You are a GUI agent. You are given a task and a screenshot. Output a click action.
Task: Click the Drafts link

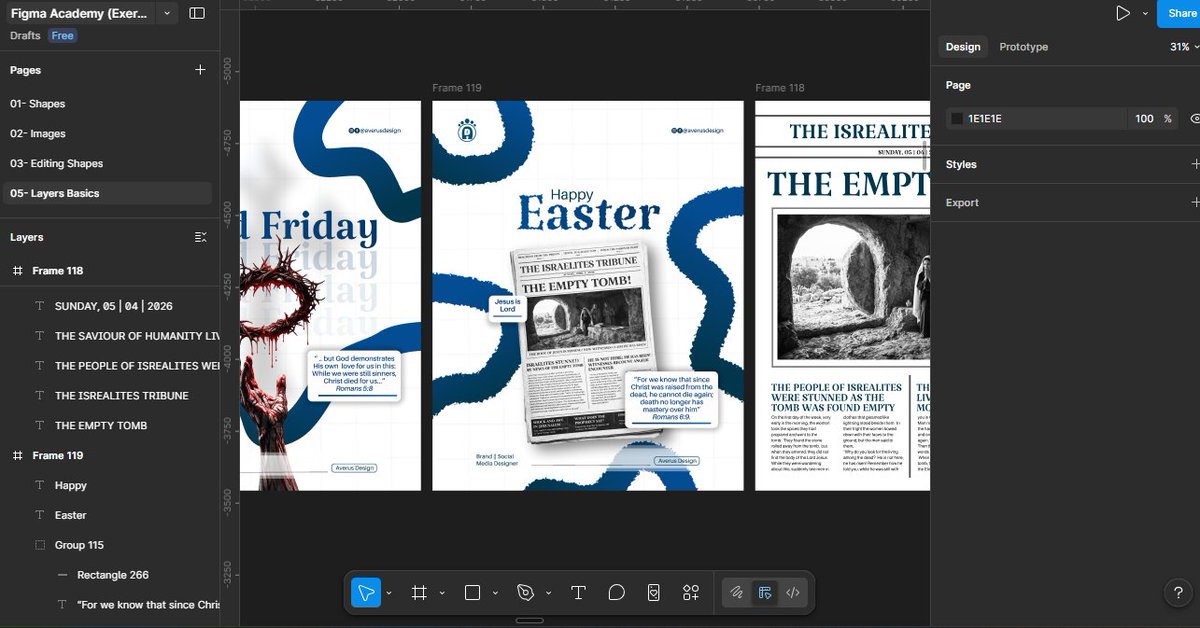click(x=25, y=36)
